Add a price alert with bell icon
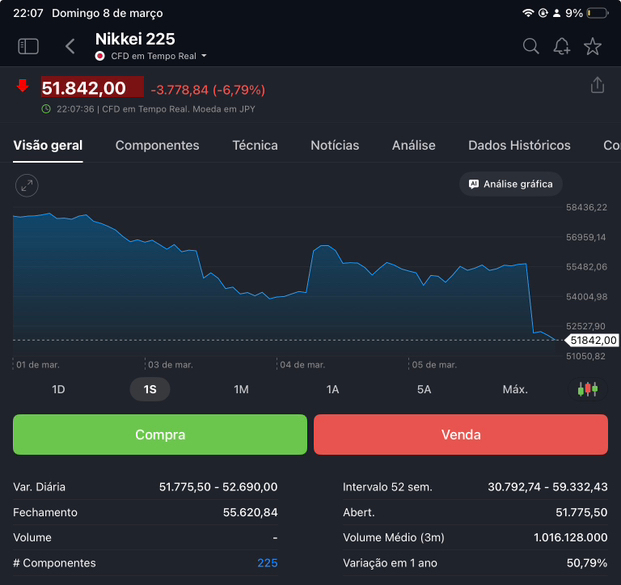The image size is (621, 585). pyautogui.click(x=562, y=46)
